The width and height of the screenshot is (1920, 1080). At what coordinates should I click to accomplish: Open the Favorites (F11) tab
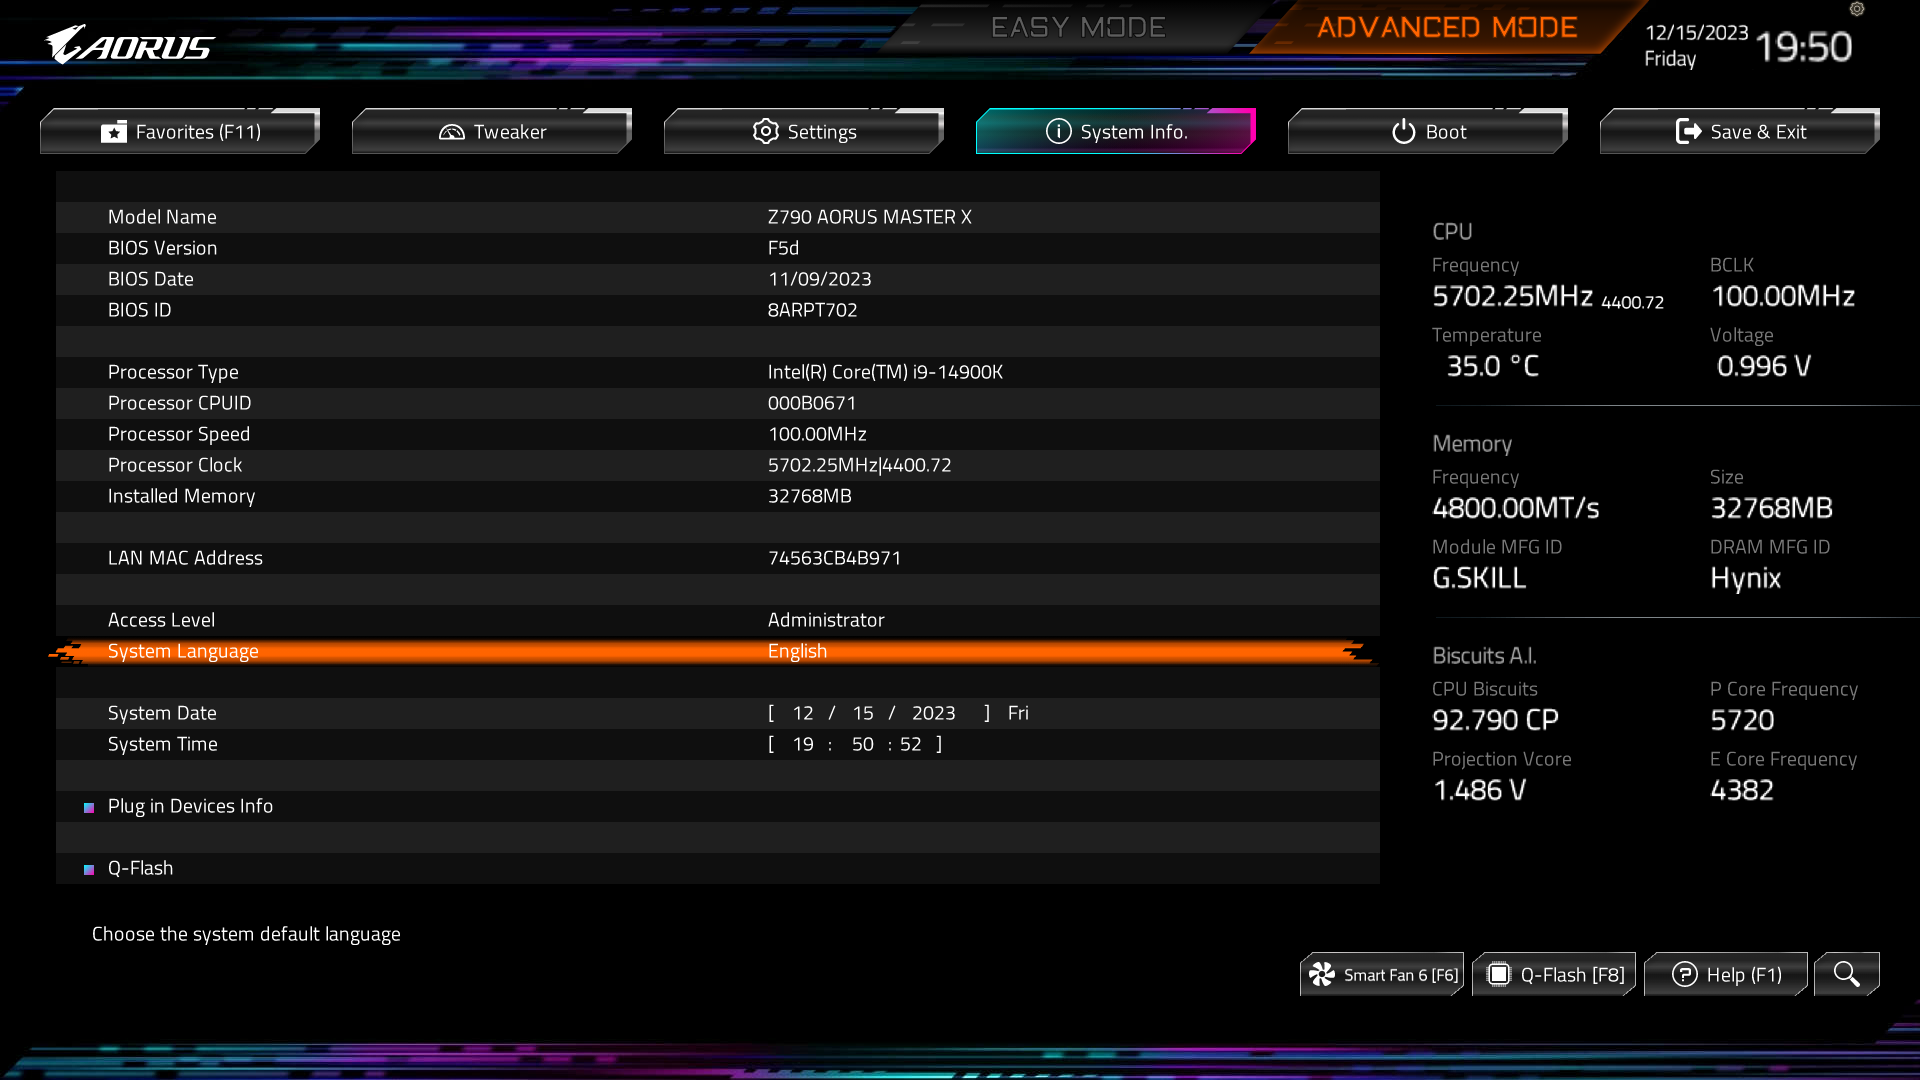click(x=180, y=131)
